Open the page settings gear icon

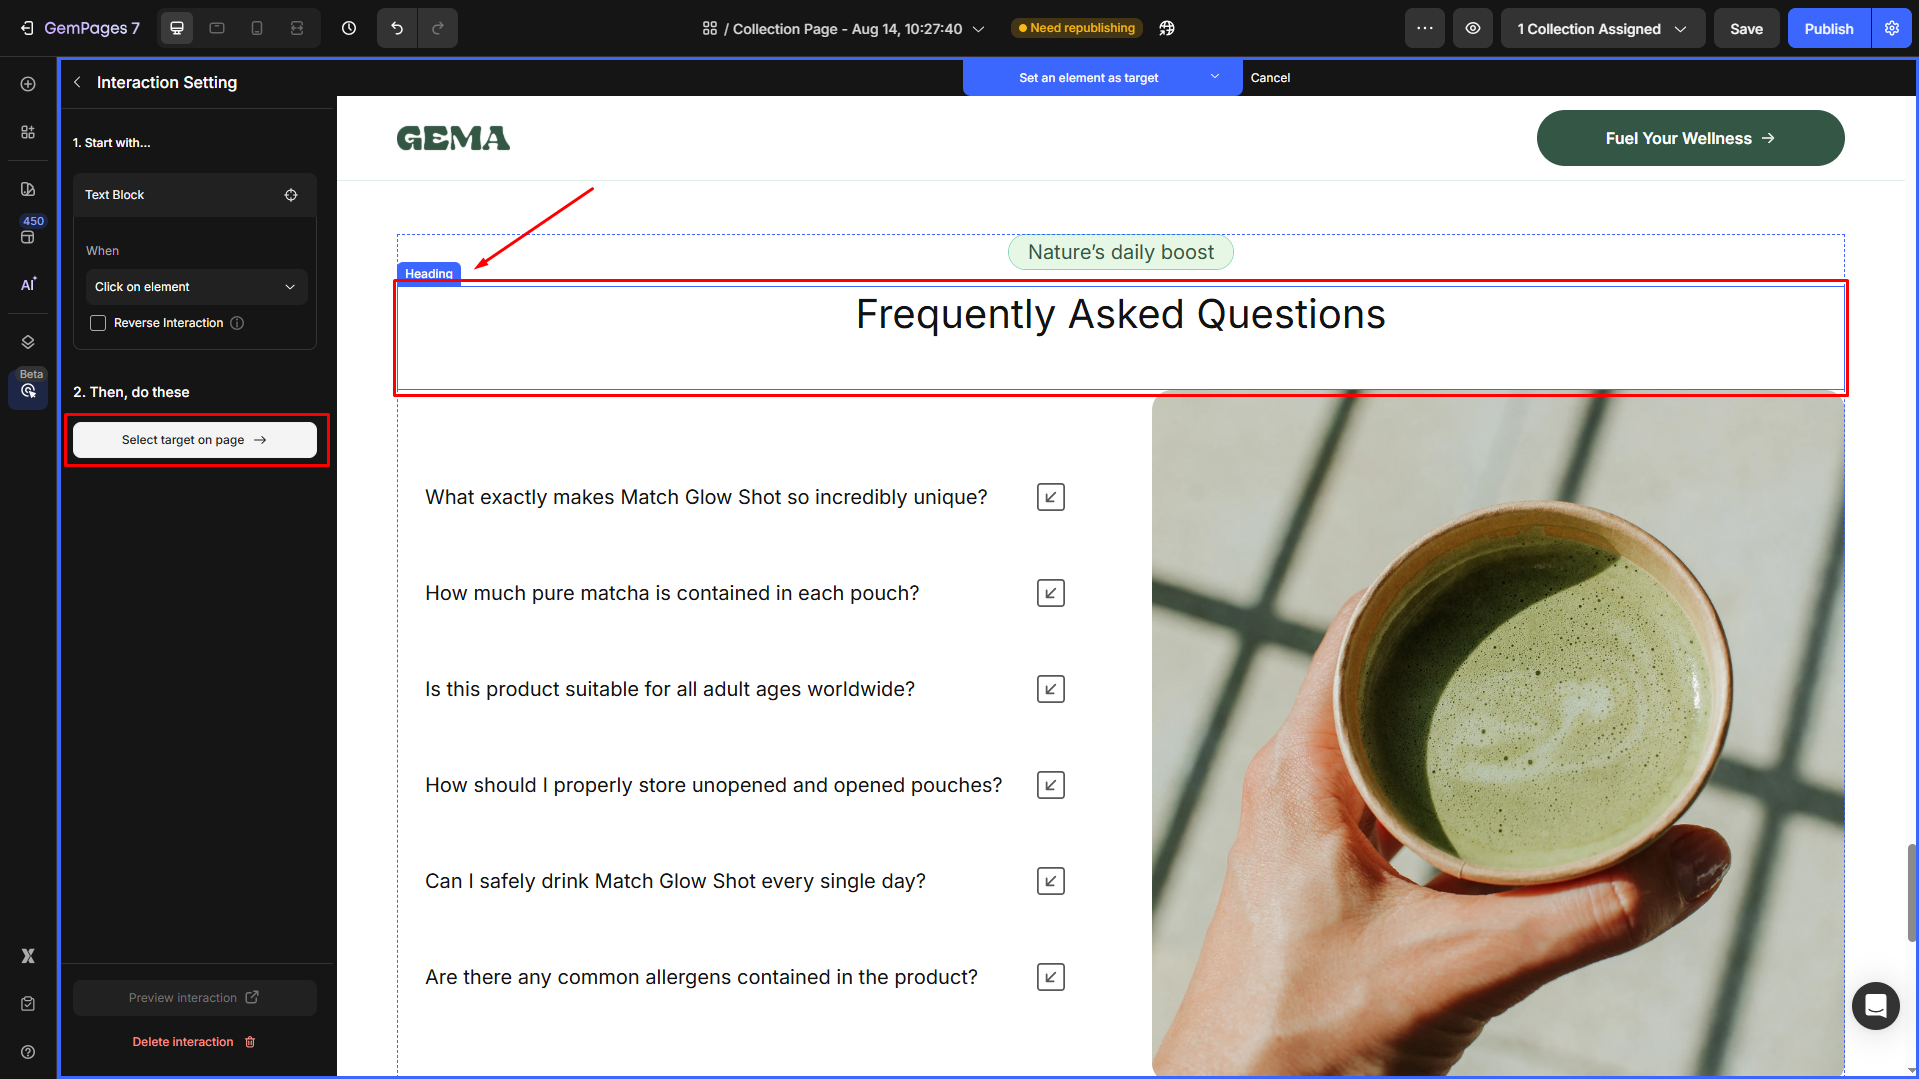click(1892, 28)
